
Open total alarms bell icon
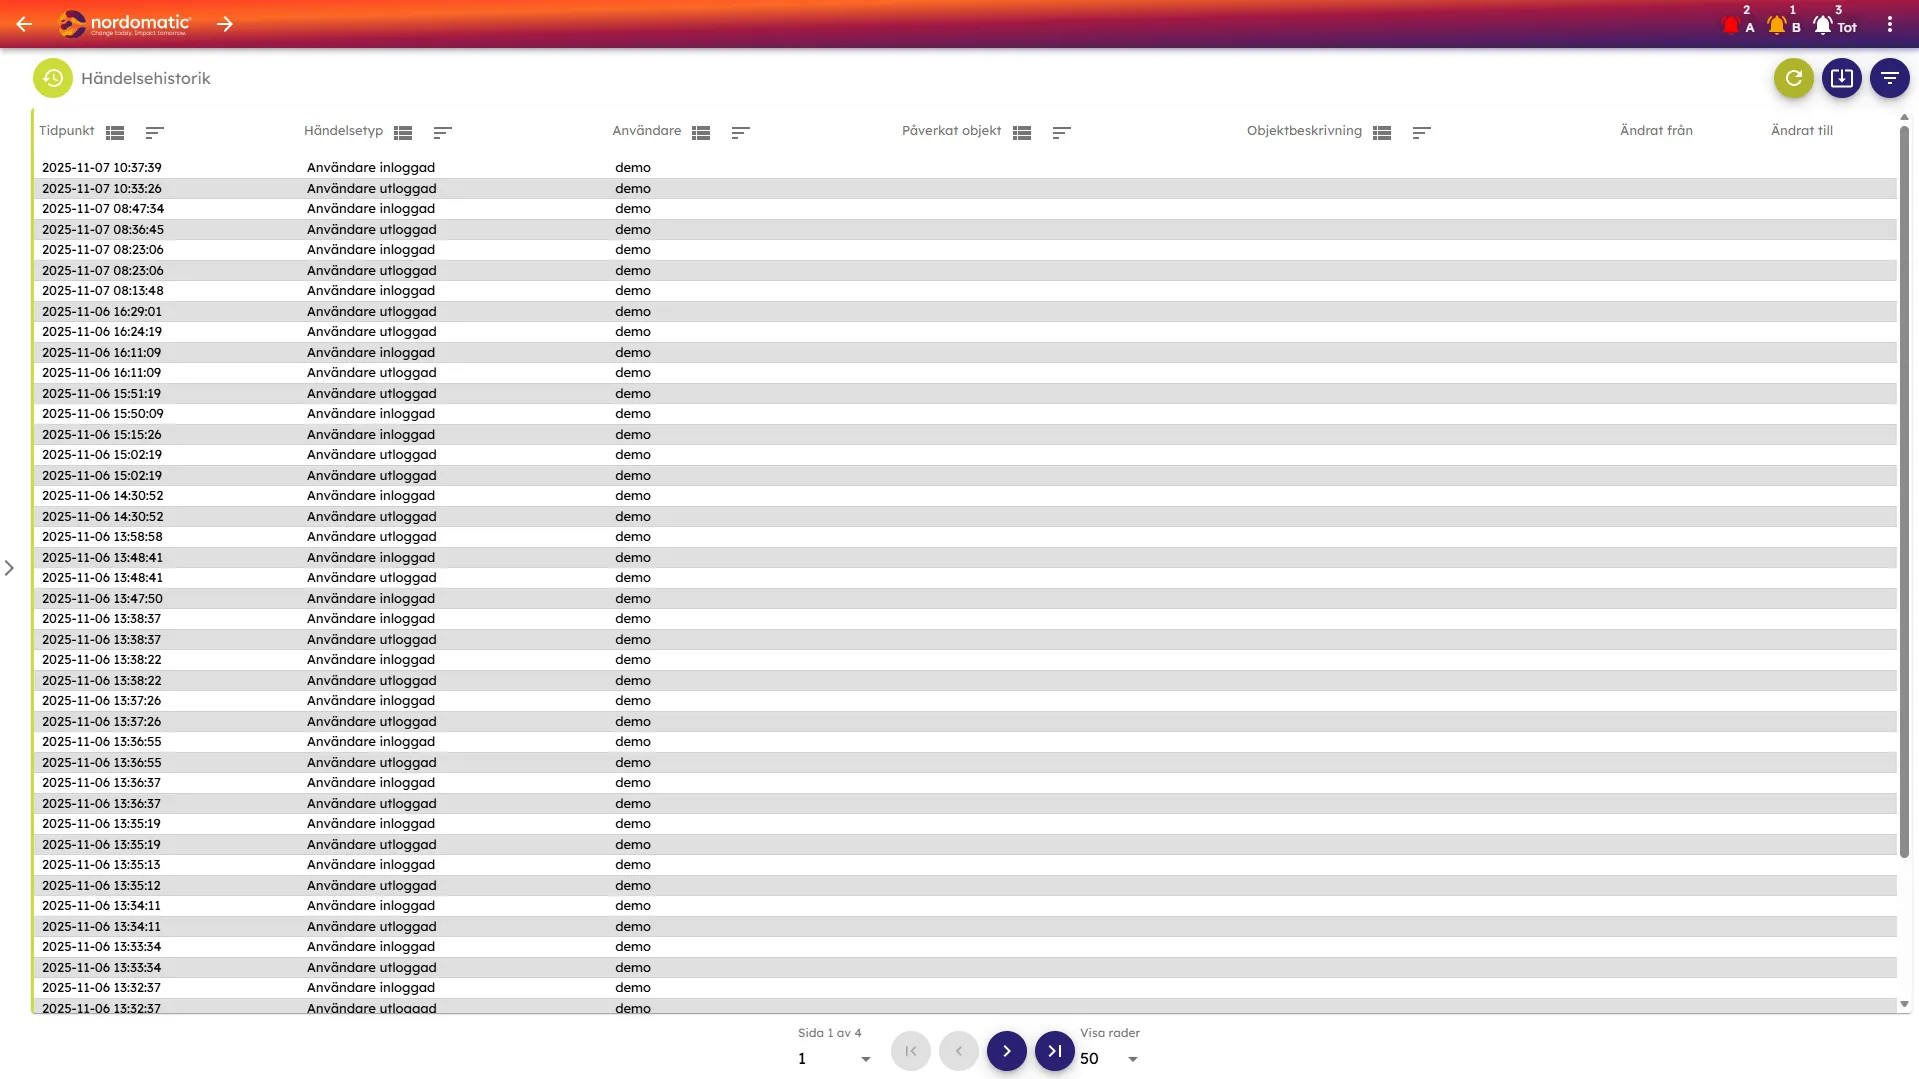pyautogui.click(x=1823, y=25)
